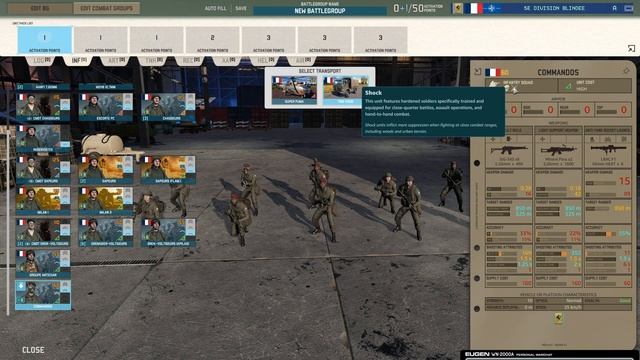Click the Minimi Para machine gun icon
This screenshot has width=640, height=360.
[558, 150]
